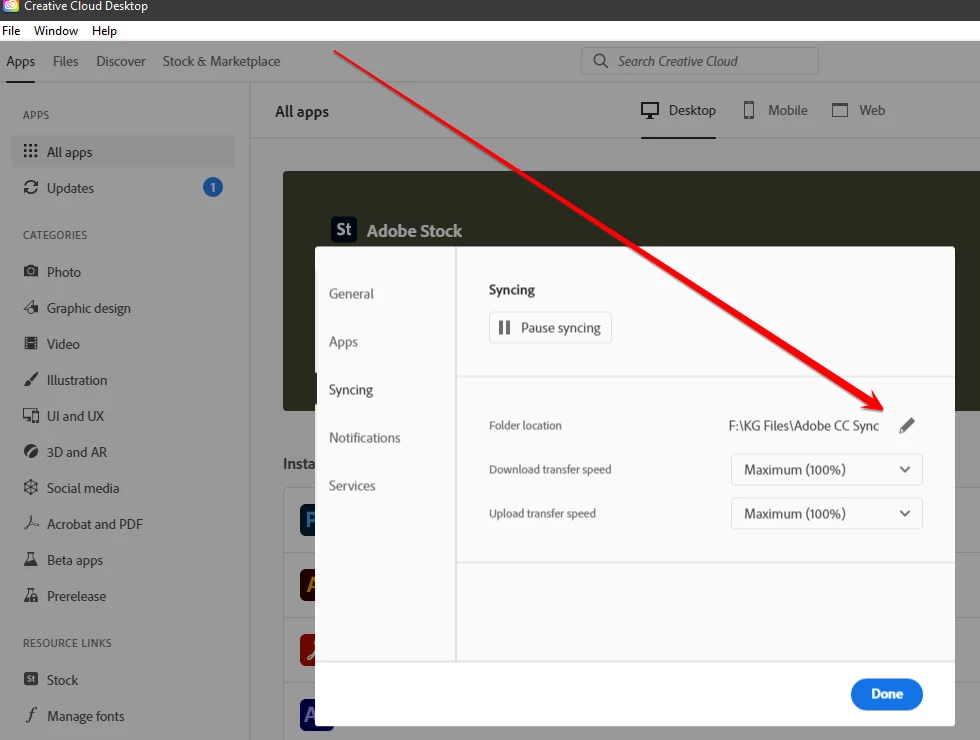Select General in preferences sidebar
980x740 pixels.
coord(351,294)
